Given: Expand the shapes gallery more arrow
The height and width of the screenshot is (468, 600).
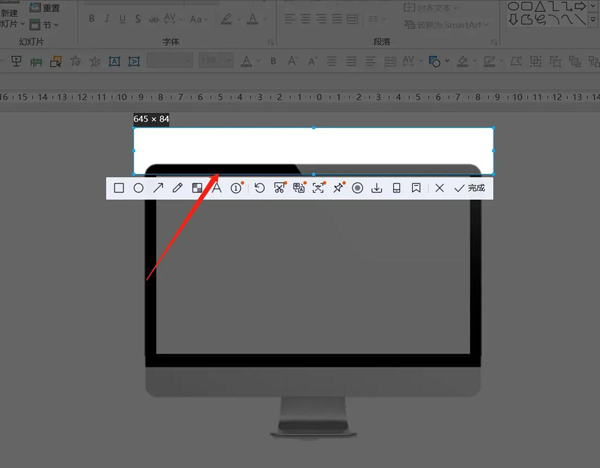Looking at the screenshot, I should pos(593,19).
